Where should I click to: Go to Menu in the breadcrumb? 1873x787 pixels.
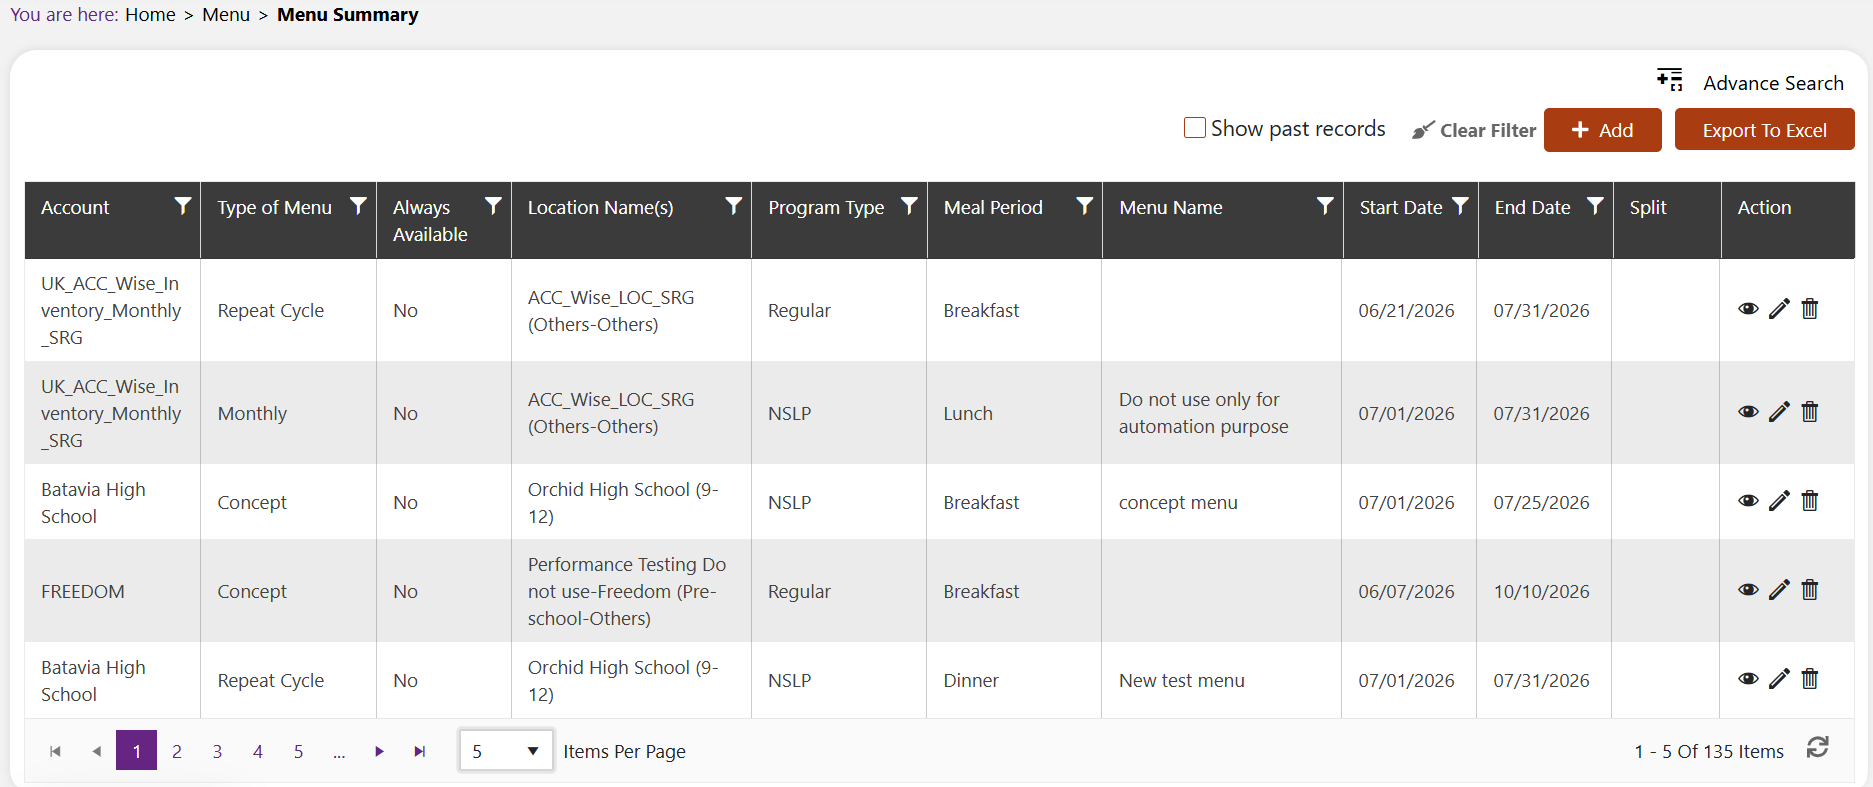(226, 15)
